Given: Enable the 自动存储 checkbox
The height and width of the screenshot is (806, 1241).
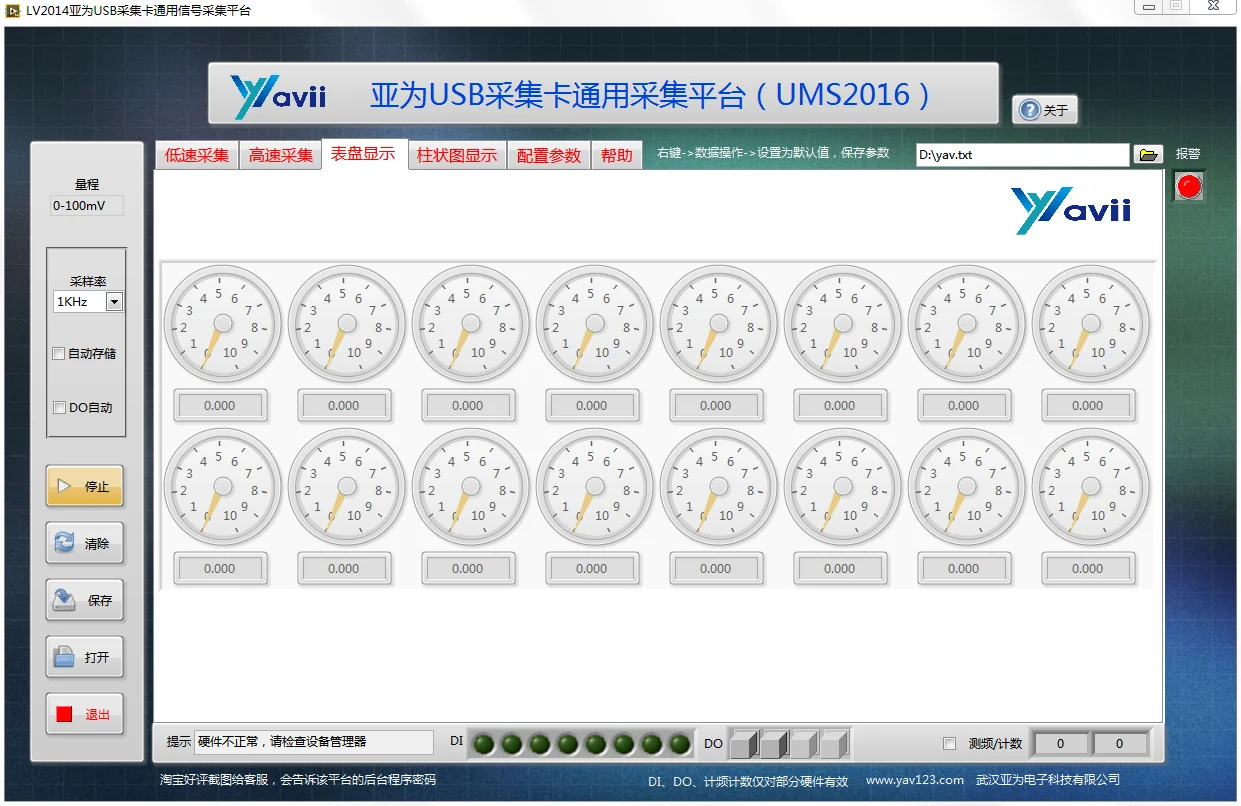Looking at the screenshot, I should tap(59, 354).
